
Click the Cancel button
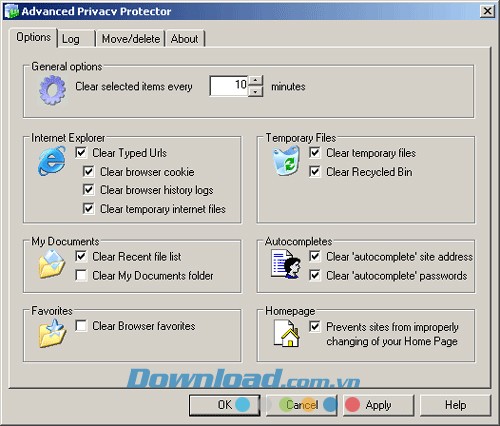click(x=301, y=405)
